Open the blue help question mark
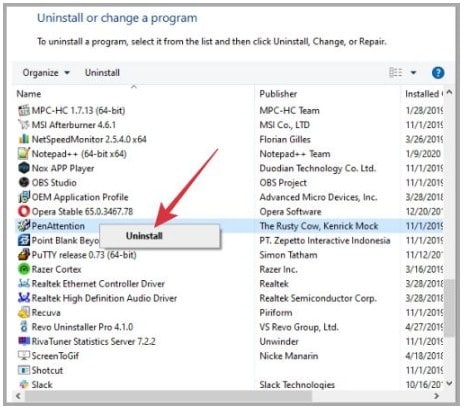 [x=438, y=73]
